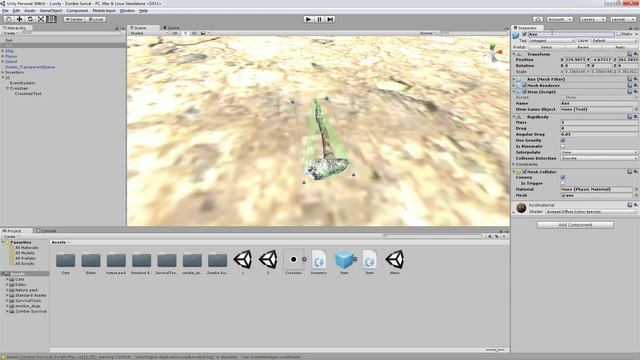The width and height of the screenshot is (640, 360).
Task: Open Rigidbody help book icon
Action: [630, 117]
